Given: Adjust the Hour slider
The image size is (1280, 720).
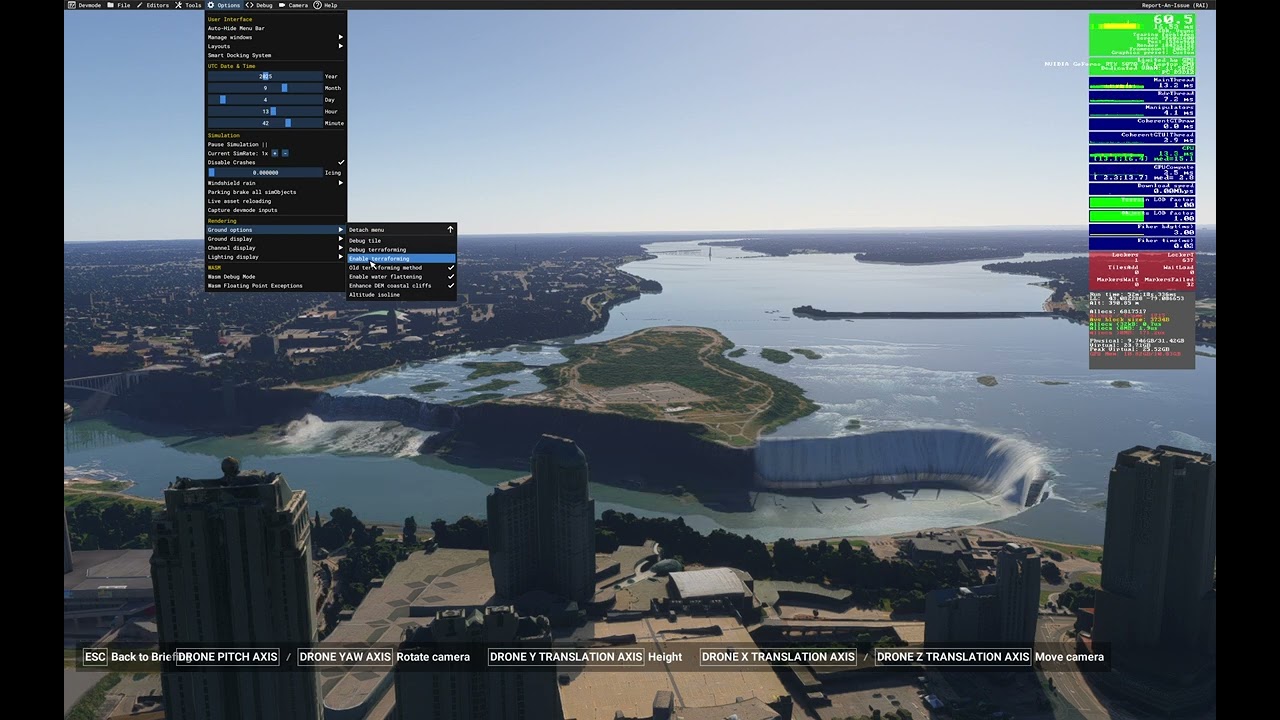Looking at the screenshot, I should [x=265, y=111].
